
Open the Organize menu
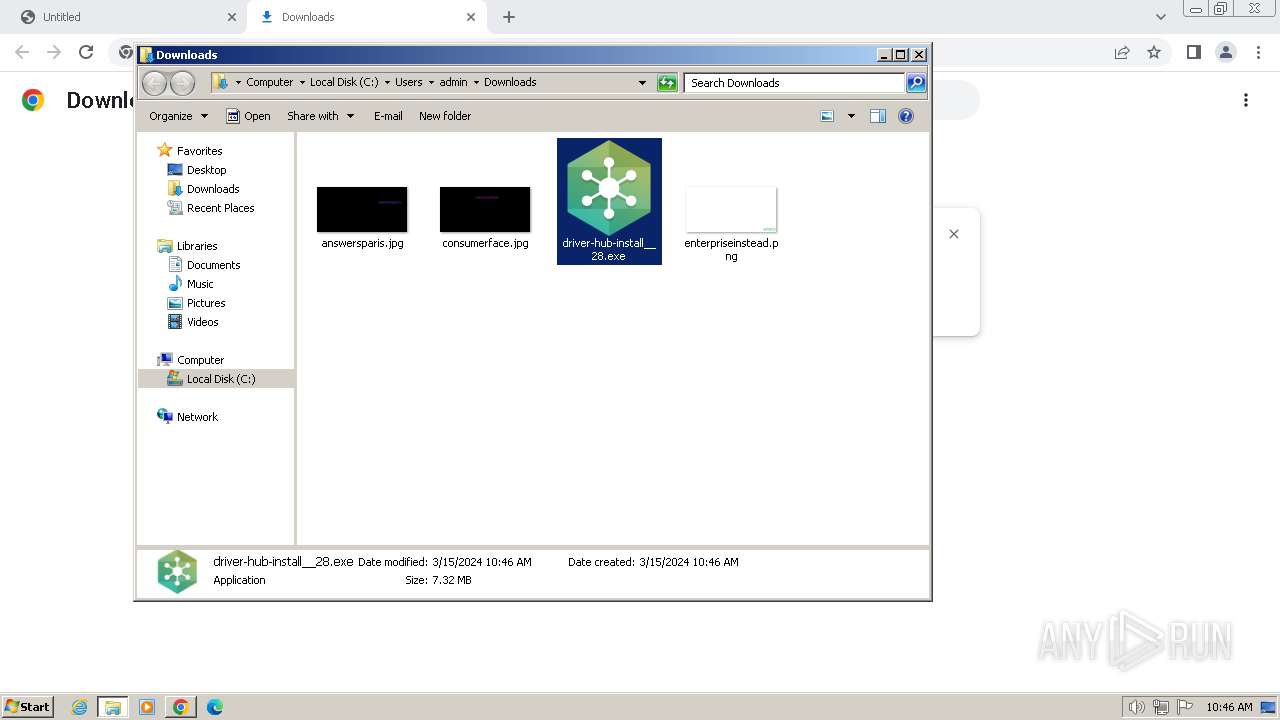pos(178,116)
